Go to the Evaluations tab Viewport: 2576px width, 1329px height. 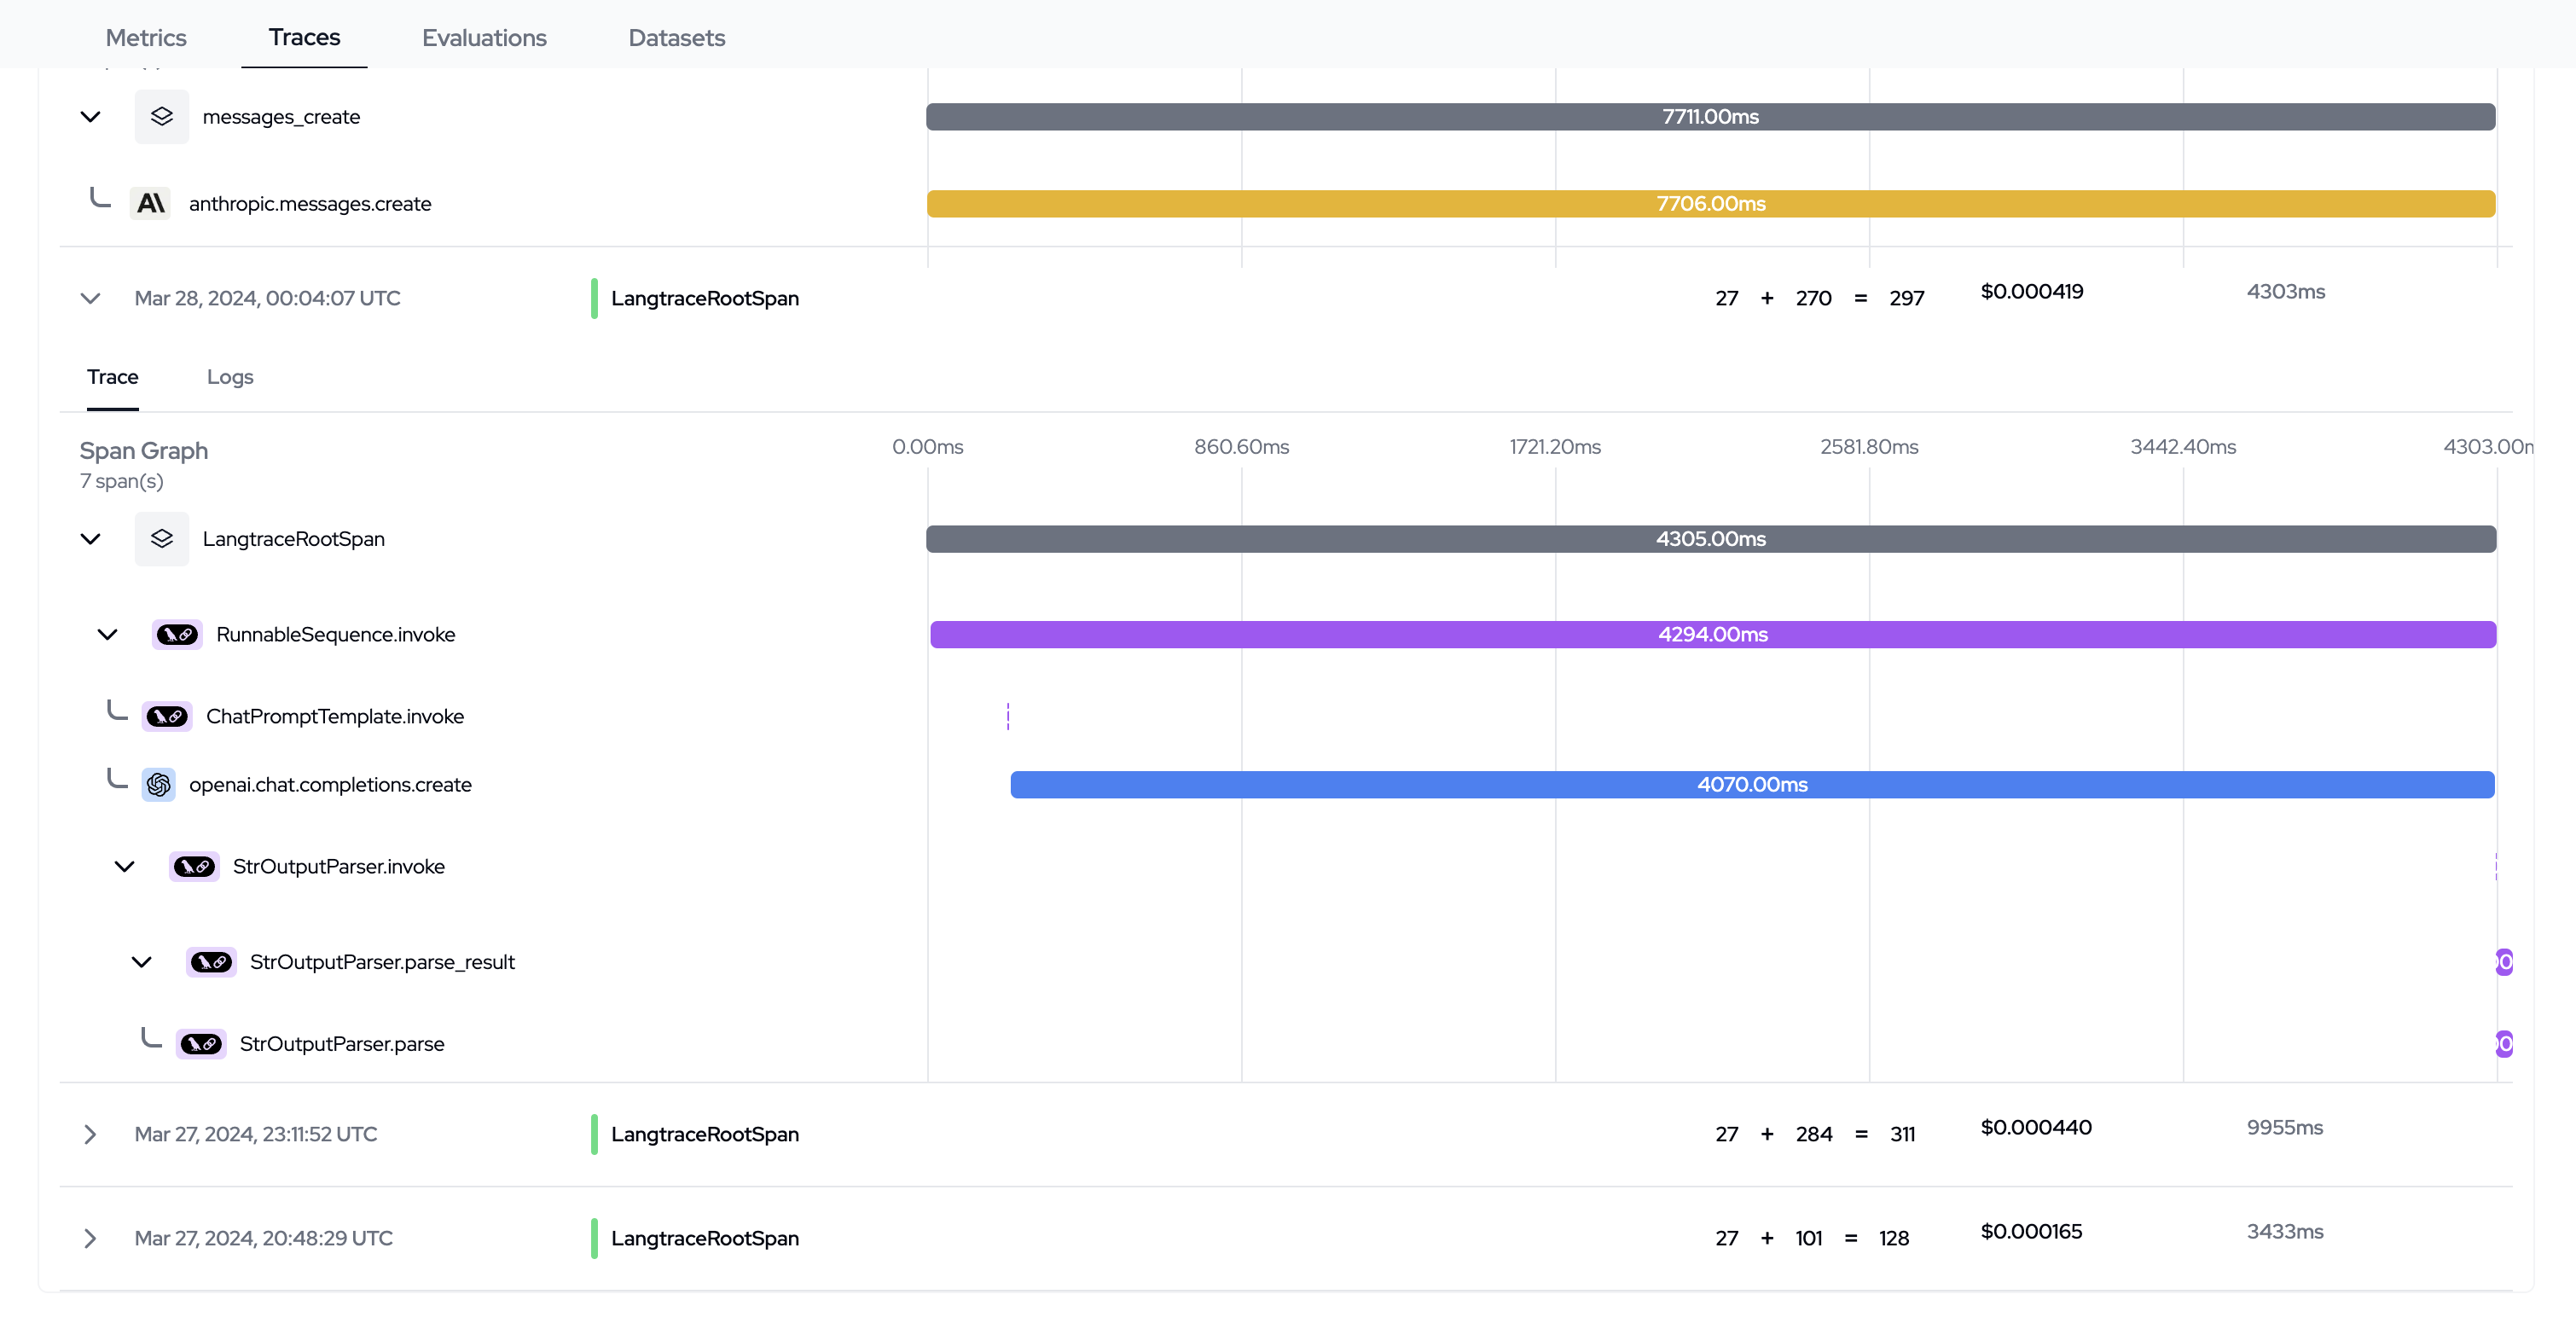[x=484, y=38]
